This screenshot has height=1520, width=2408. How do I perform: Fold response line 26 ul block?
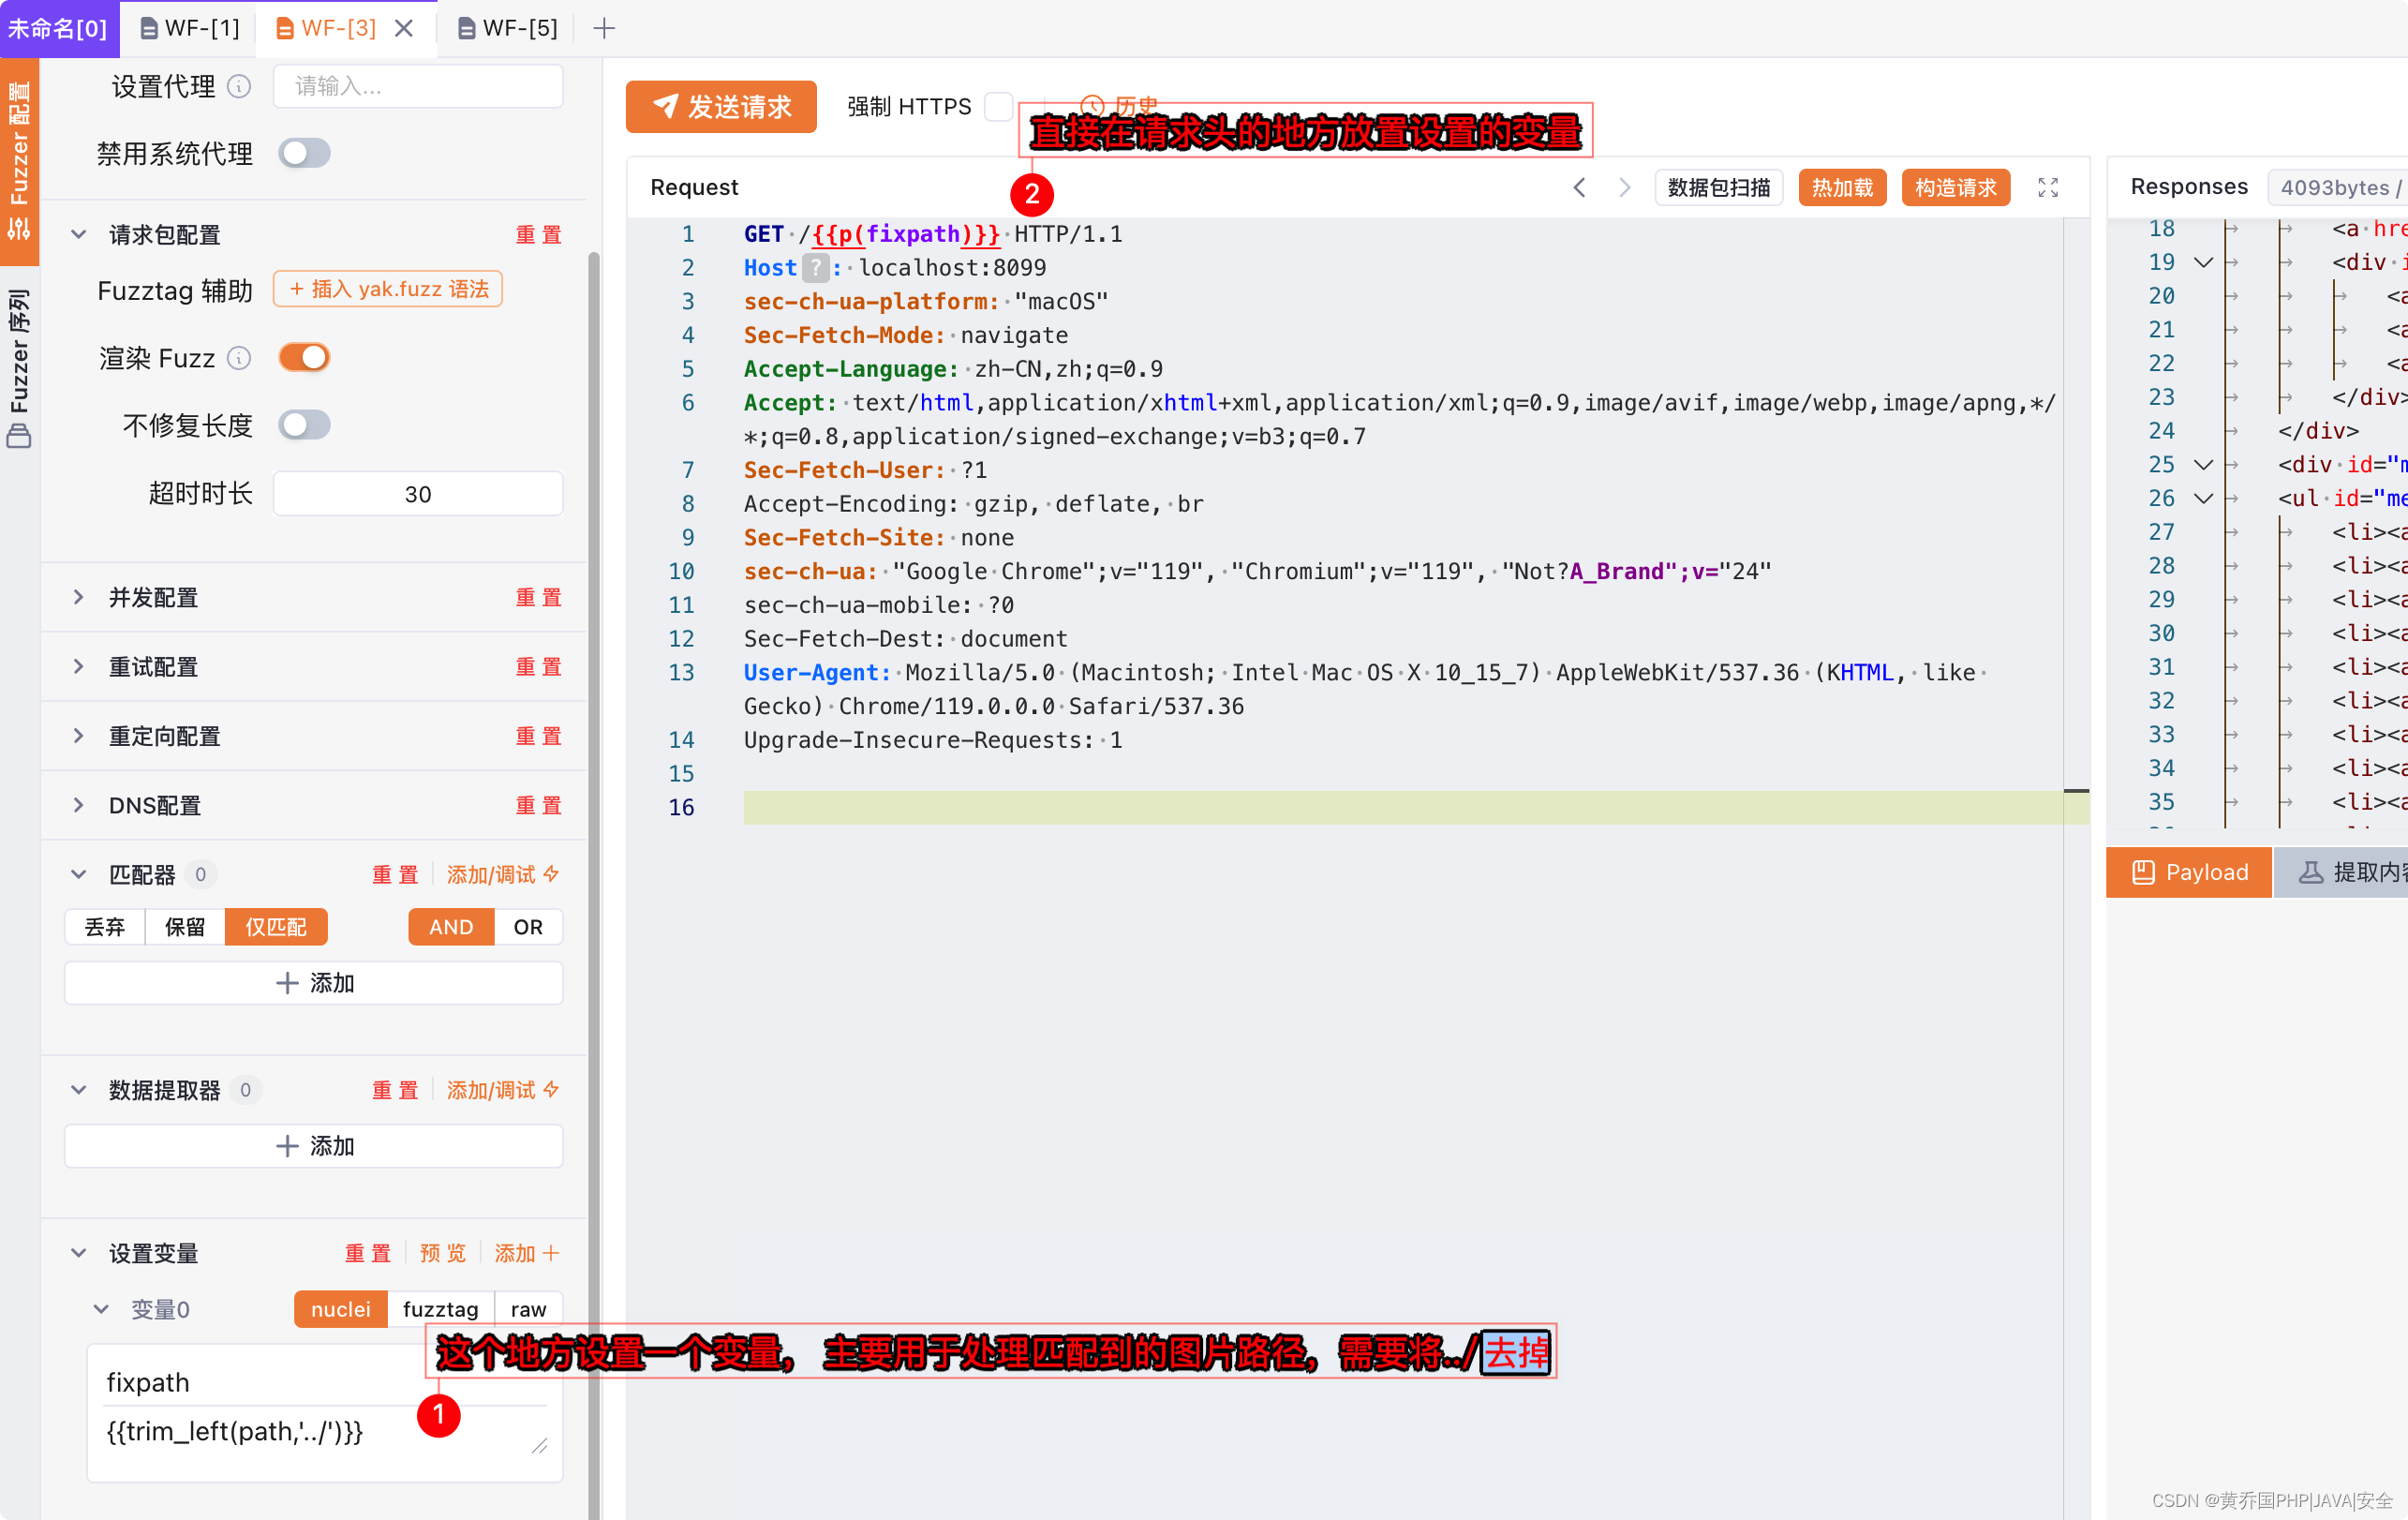pyautogui.click(x=2203, y=498)
